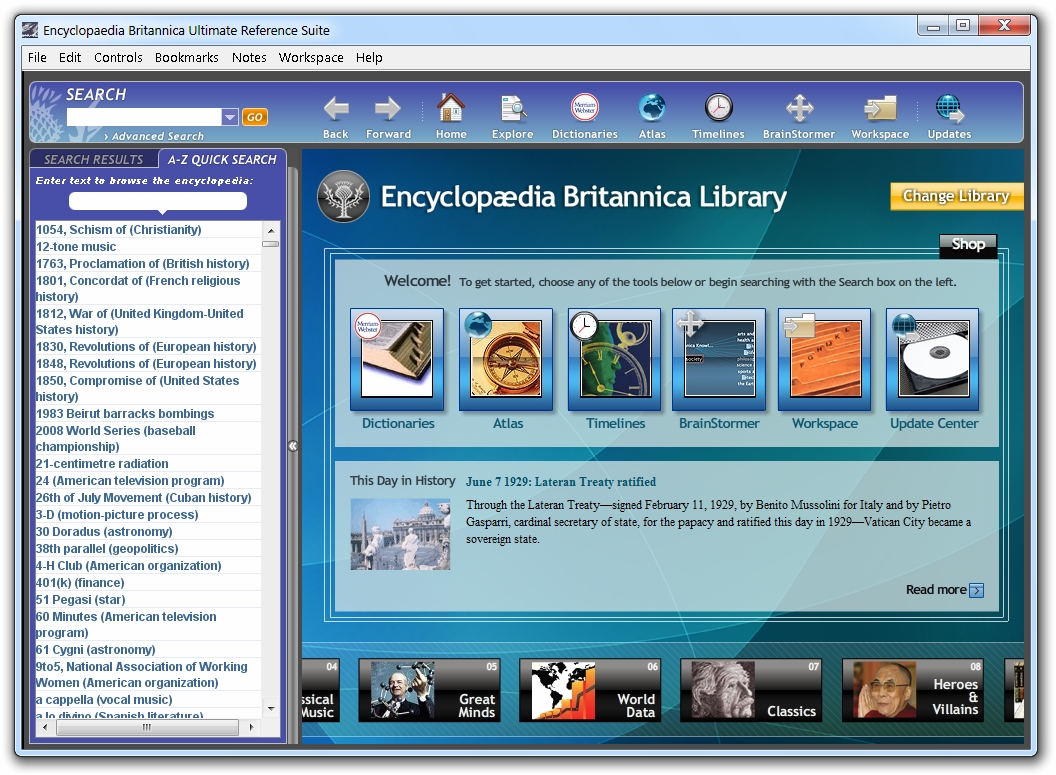The height and width of the screenshot is (775, 1056).
Task: Open the Bookmarks menu
Action: tap(187, 58)
